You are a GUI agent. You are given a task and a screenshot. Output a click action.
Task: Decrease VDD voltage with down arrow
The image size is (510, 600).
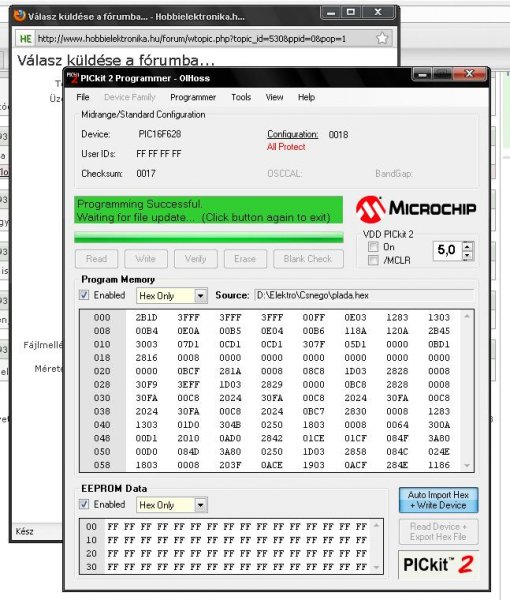467,255
